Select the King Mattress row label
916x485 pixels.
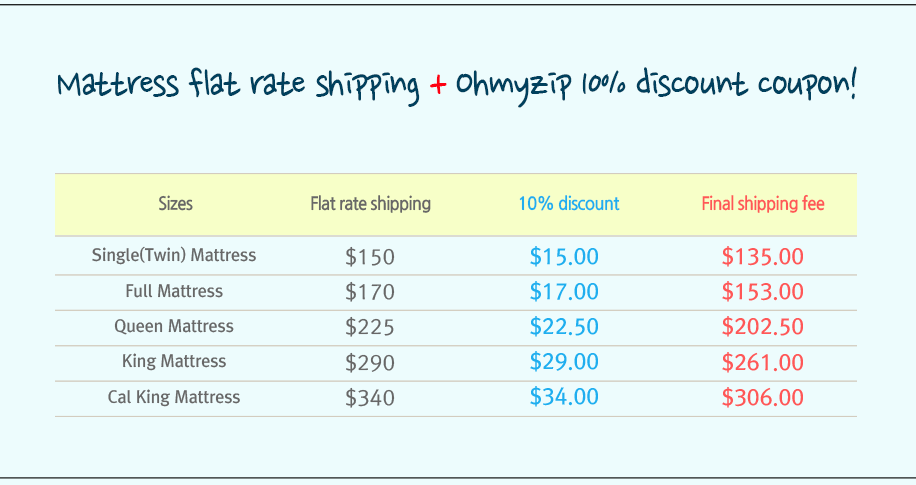coord(174,361)
